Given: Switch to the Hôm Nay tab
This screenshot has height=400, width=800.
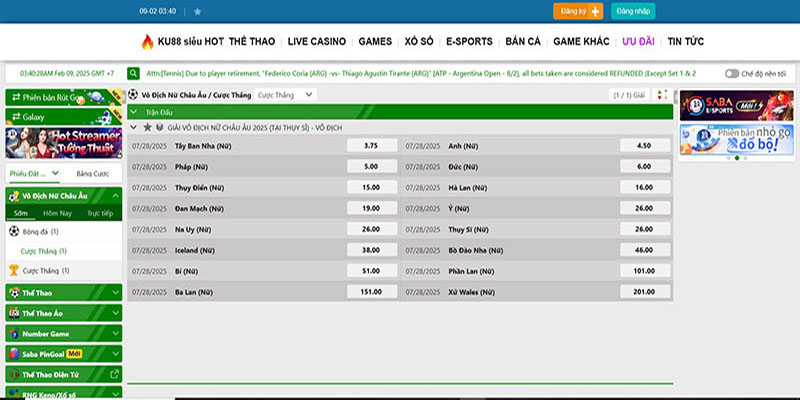Looking at the screenshot, I should 57,213.
